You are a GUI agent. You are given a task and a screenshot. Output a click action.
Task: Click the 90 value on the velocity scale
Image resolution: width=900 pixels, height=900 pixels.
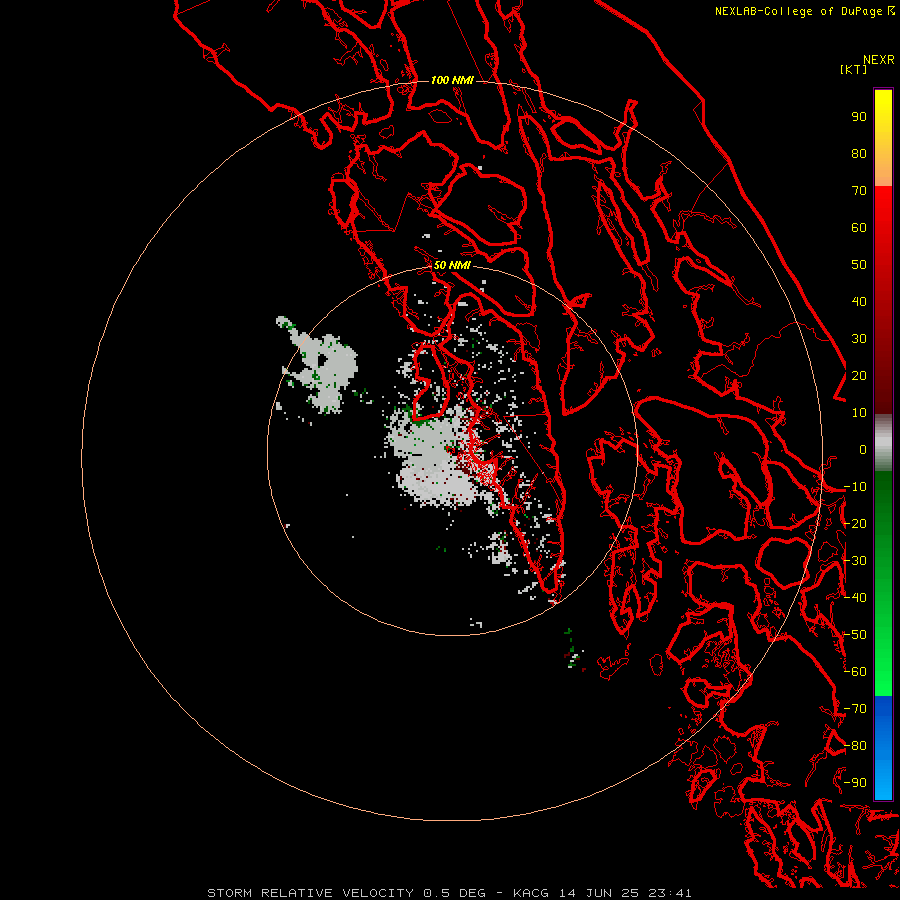(x=859, y=117)
